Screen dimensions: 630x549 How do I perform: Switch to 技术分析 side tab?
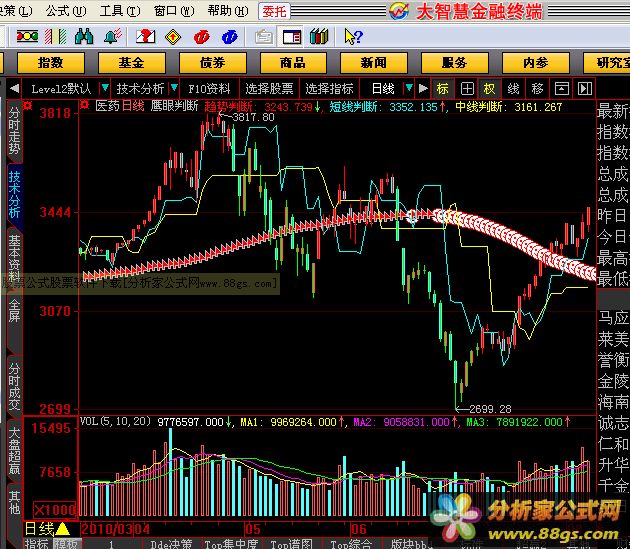[x=14, y=195]
